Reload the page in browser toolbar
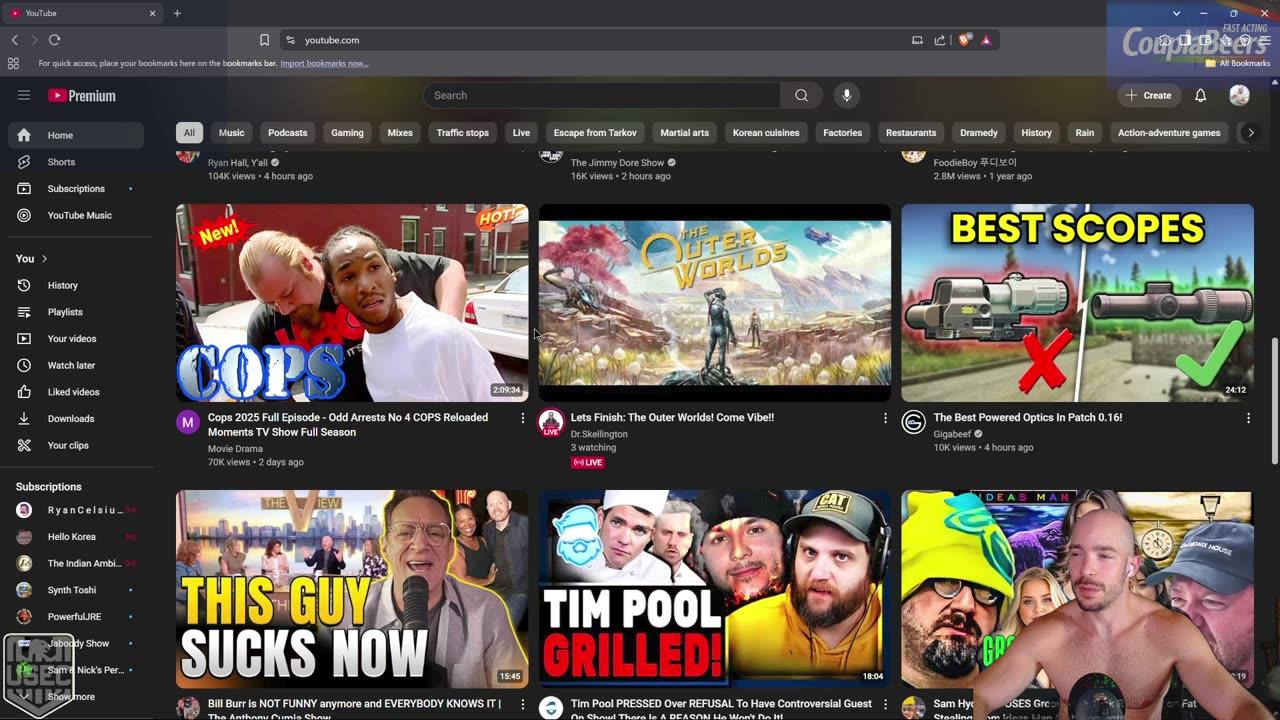 pyautogui.click(x=54, y=40)
